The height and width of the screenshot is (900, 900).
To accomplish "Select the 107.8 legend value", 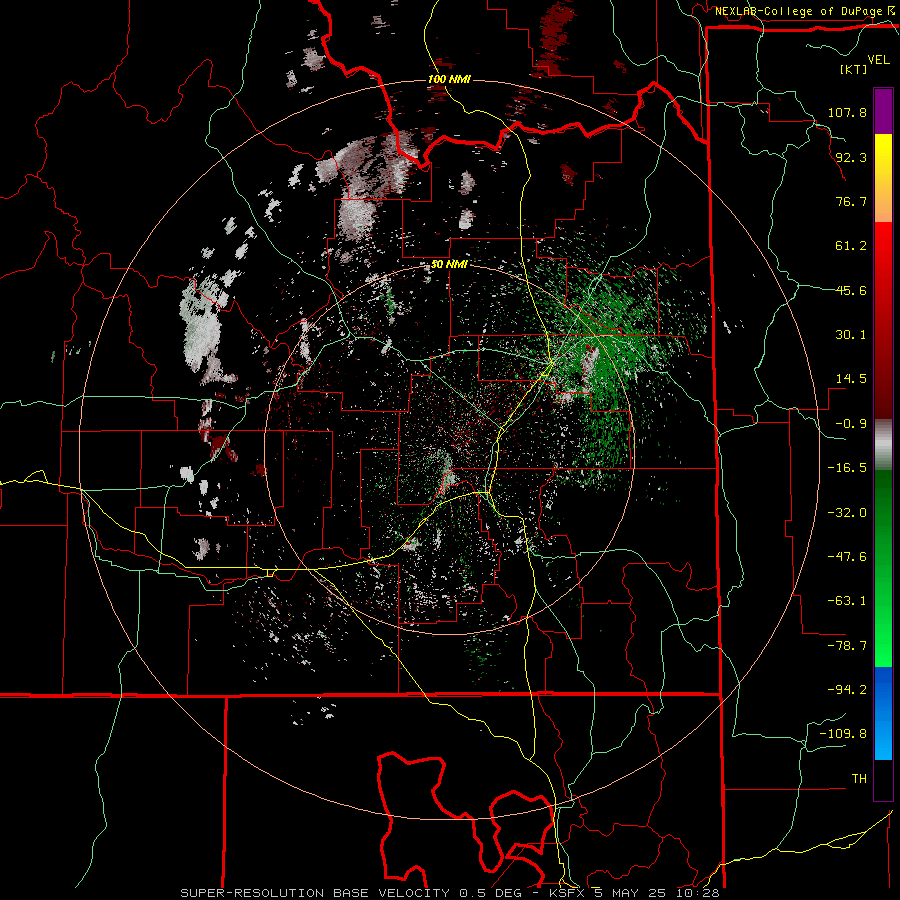I will (x=847, y=112).
